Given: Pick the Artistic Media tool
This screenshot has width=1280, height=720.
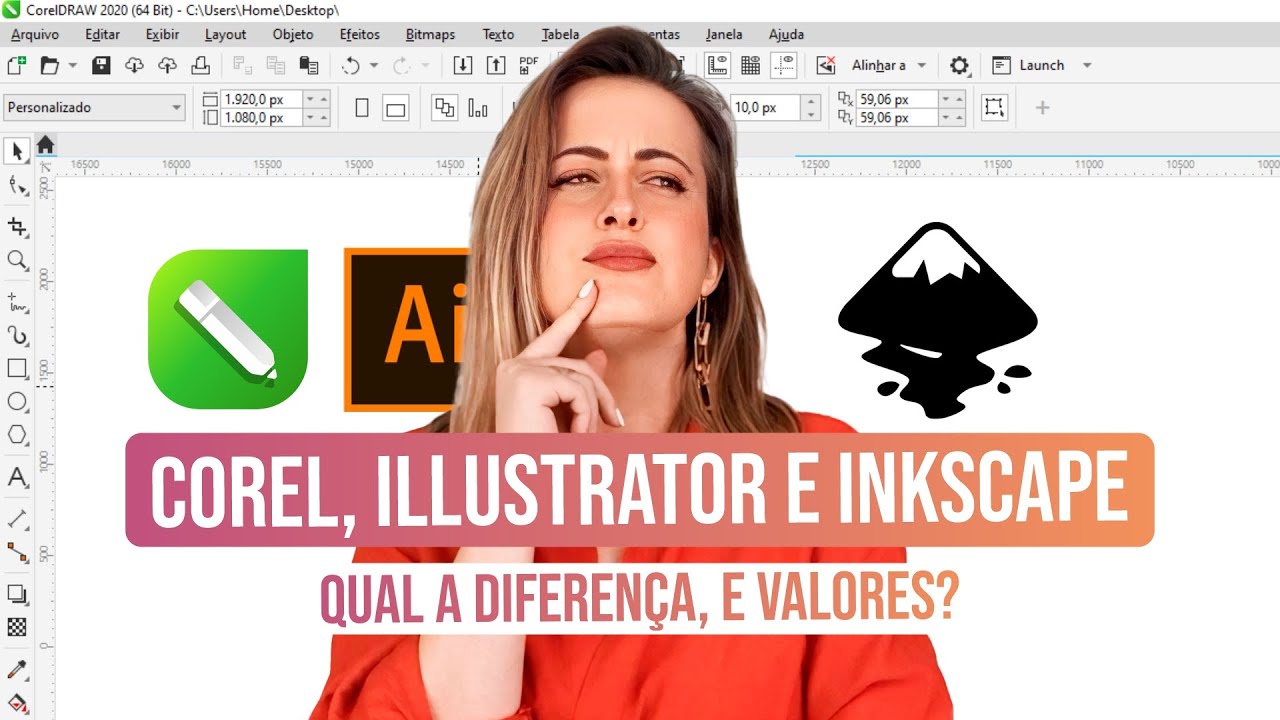Looking at the screenshot, I should 17,335.
